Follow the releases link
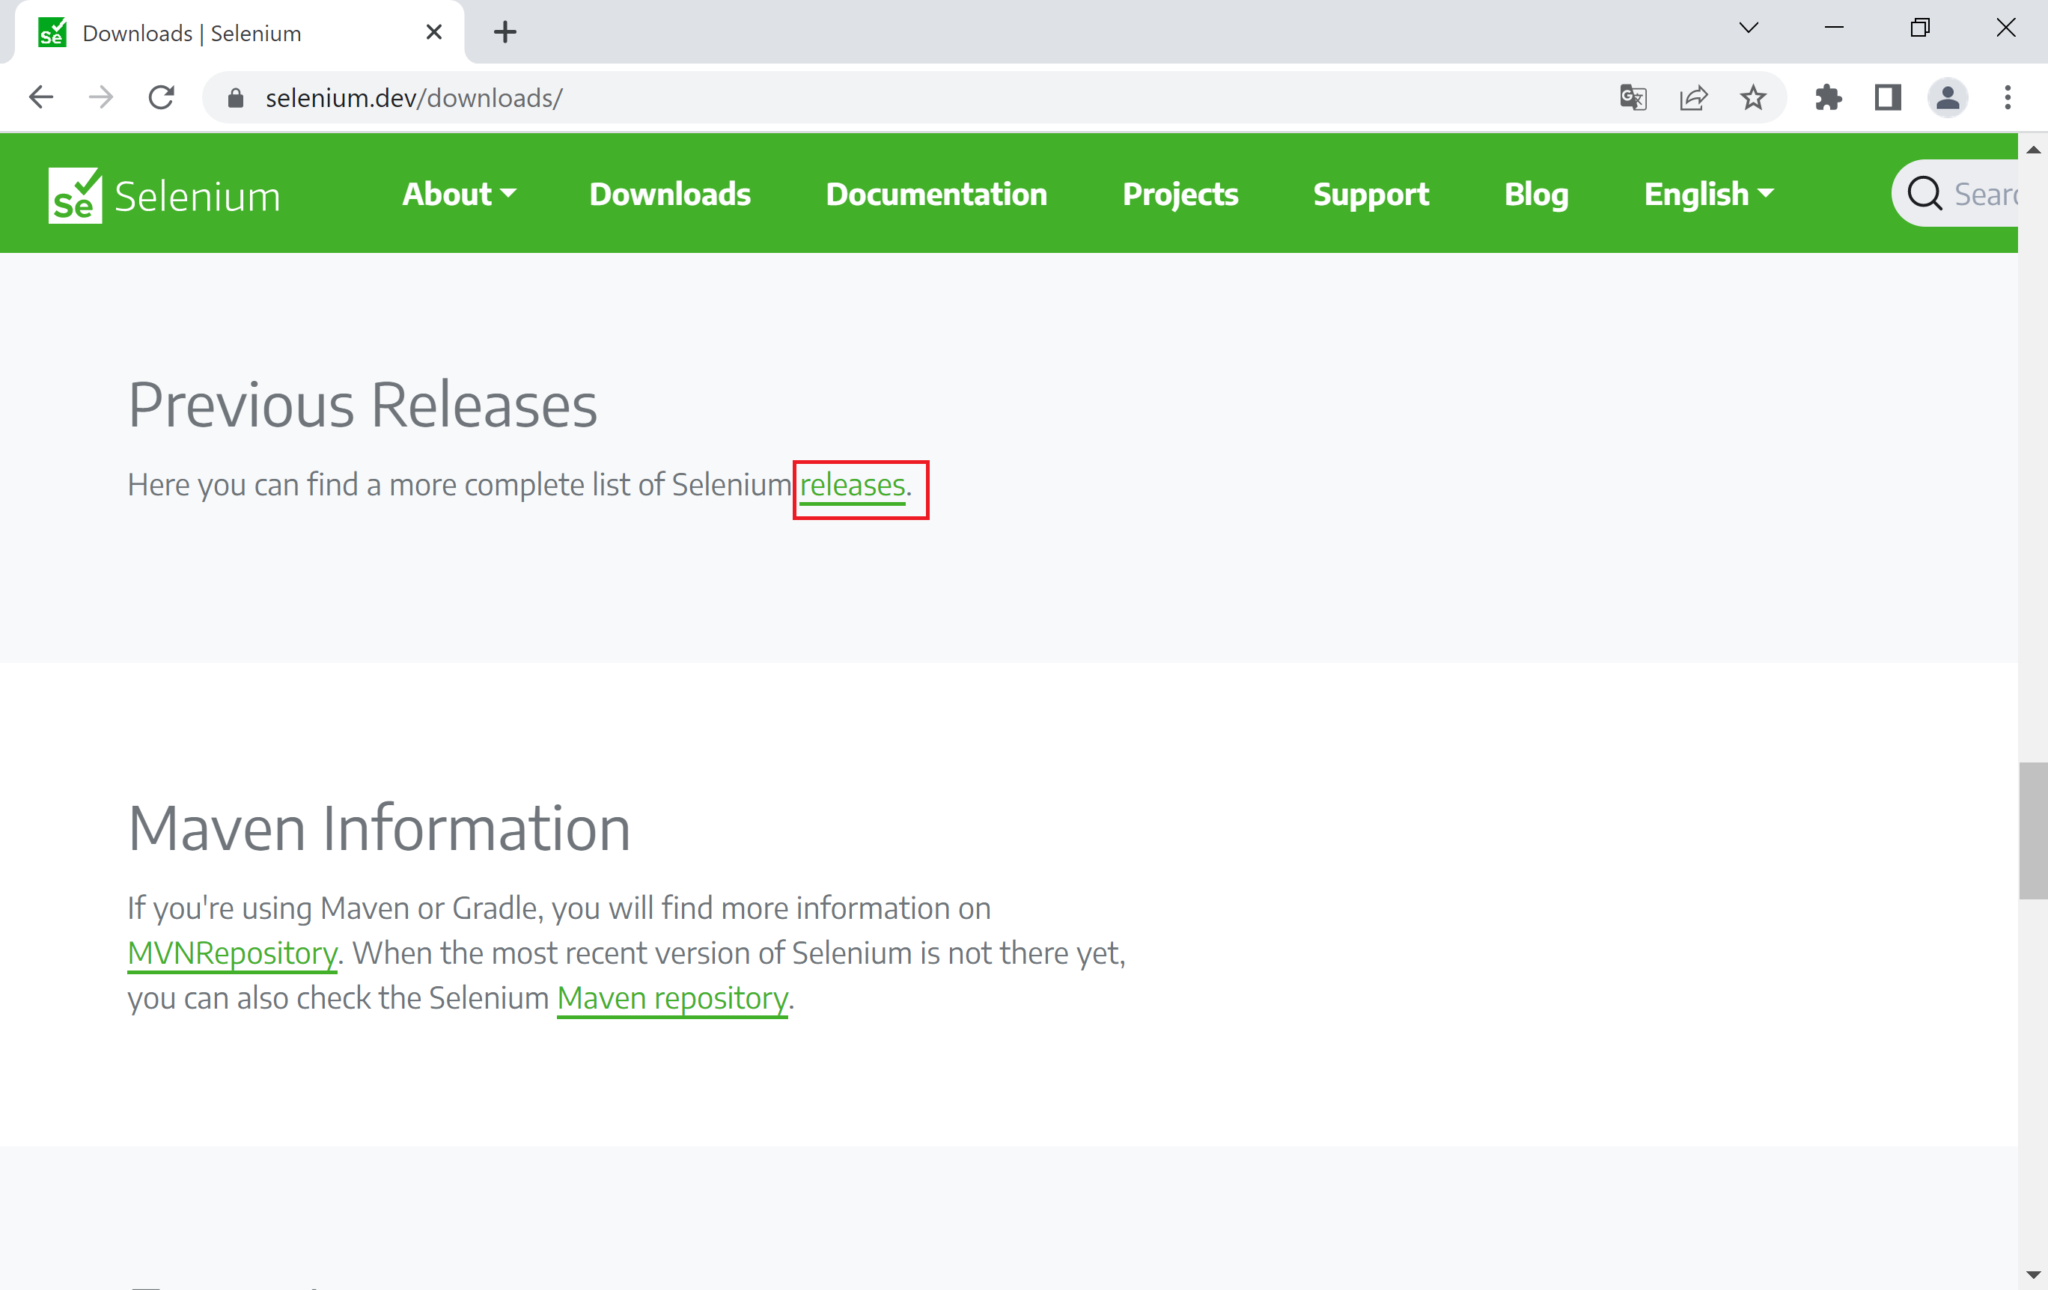Screen dimensions: 2048x1290 (852, 485)
